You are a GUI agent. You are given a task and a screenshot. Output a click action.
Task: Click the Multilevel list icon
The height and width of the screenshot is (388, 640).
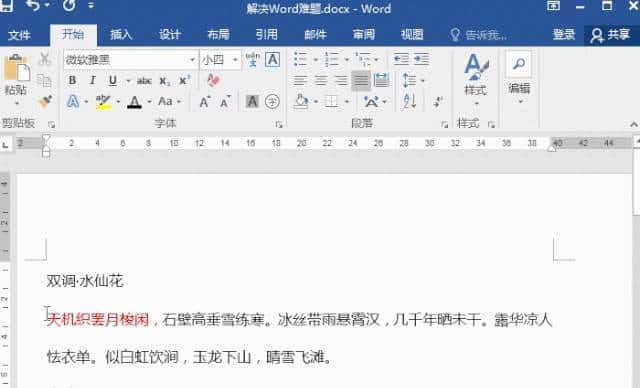[362, 60]
